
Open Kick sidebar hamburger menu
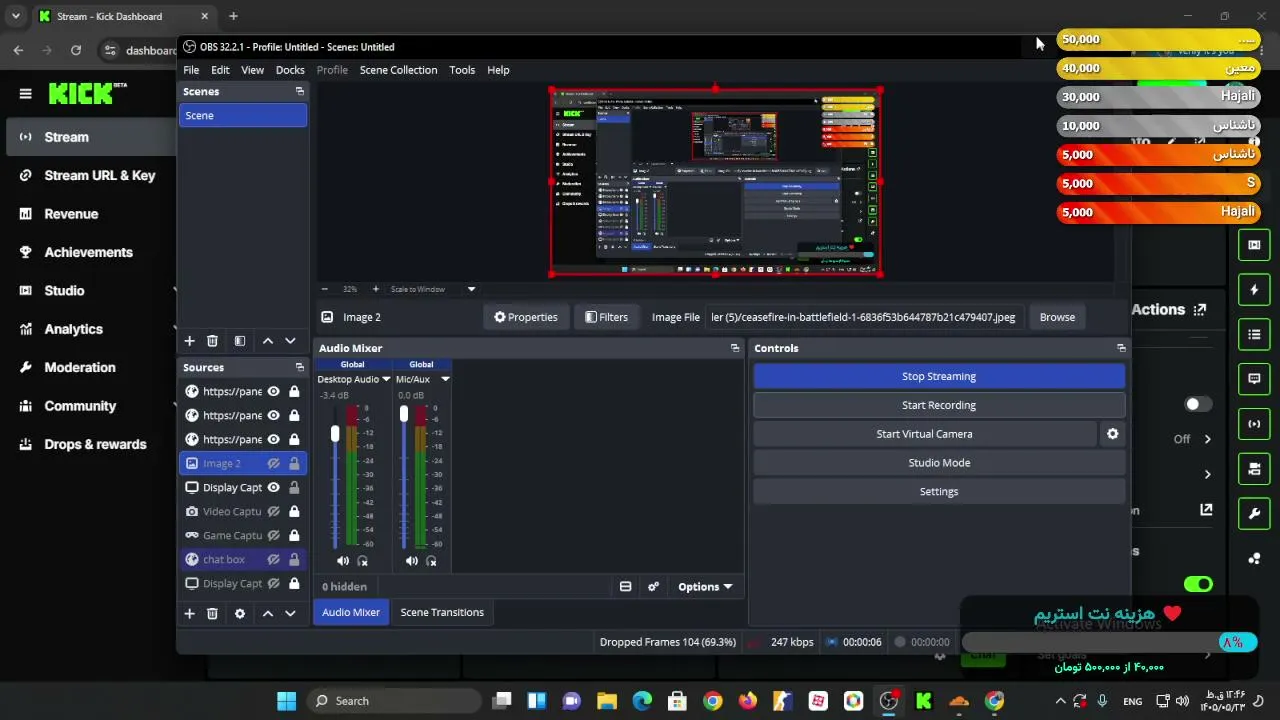pos(25,94)
